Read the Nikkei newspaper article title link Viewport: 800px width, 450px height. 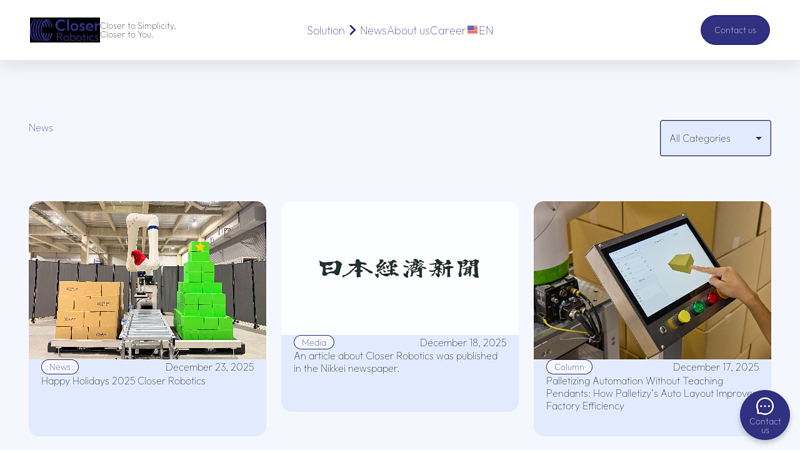395,362
